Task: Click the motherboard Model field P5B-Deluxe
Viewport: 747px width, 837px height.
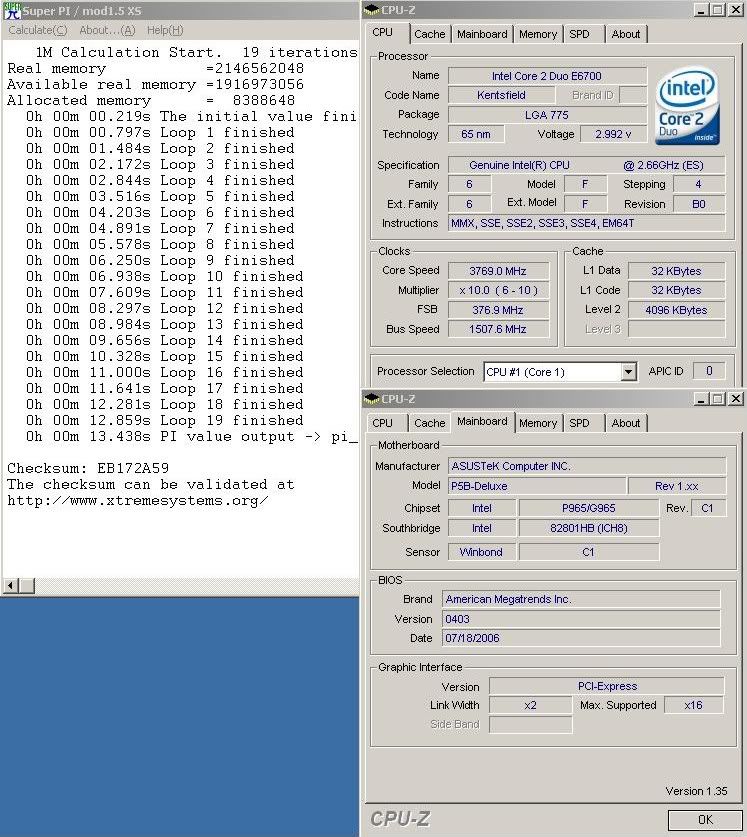Action: [537, 486]
